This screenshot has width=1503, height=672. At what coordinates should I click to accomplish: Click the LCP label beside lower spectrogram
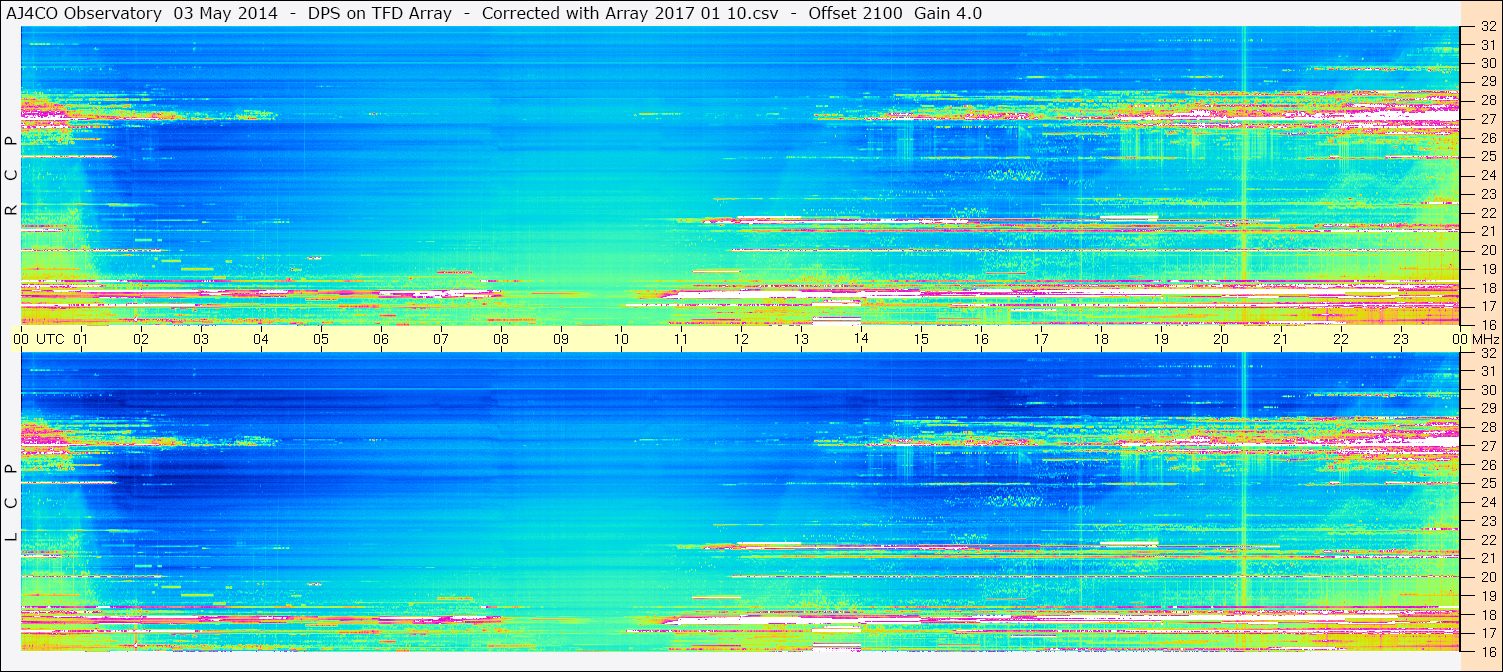tap(11, 503)
